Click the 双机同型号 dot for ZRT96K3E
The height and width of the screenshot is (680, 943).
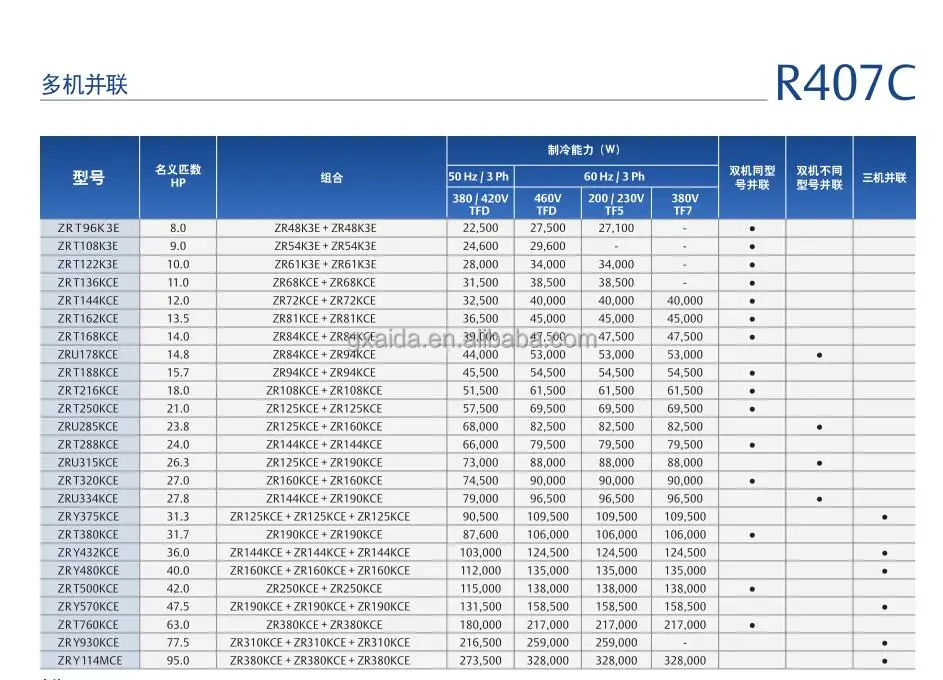click(752, 228)
